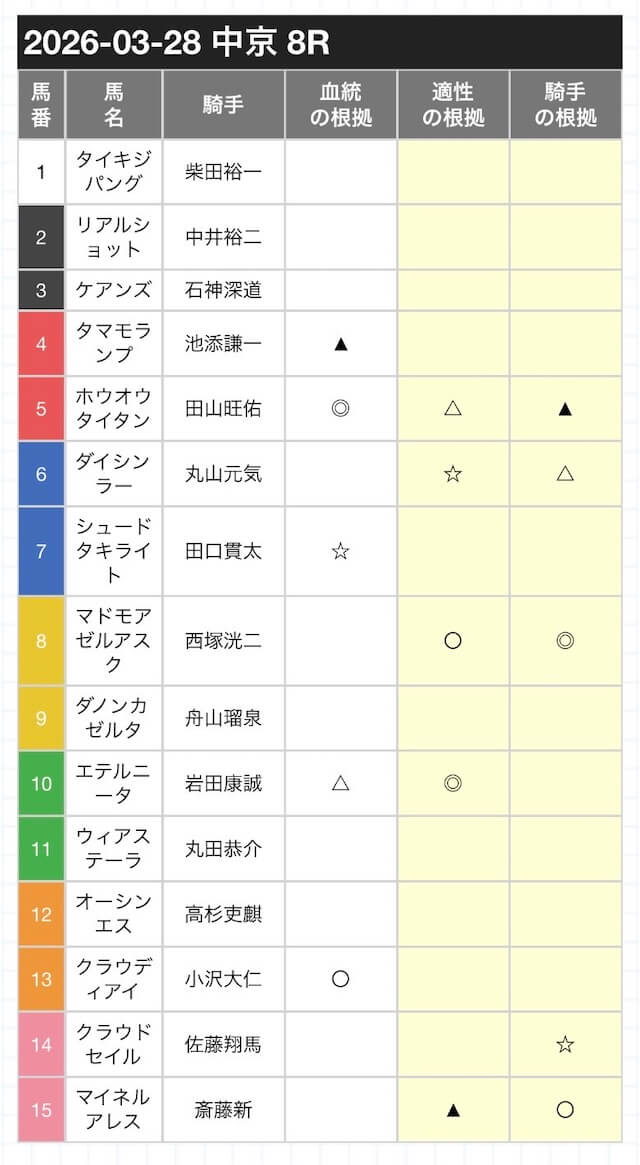Click the ☆ mark in クラウドセイル's row

[x=565, y=1044]
